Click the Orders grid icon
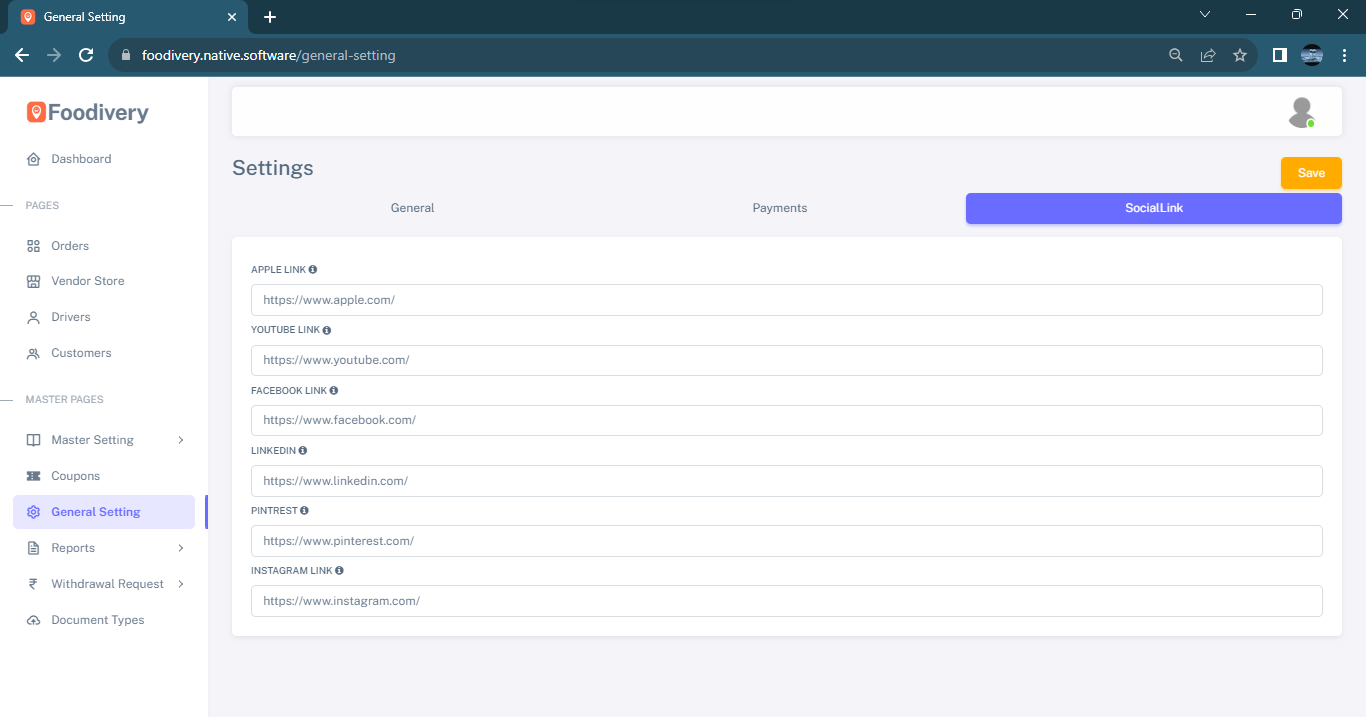1366x717 pixels. [33, 246]
